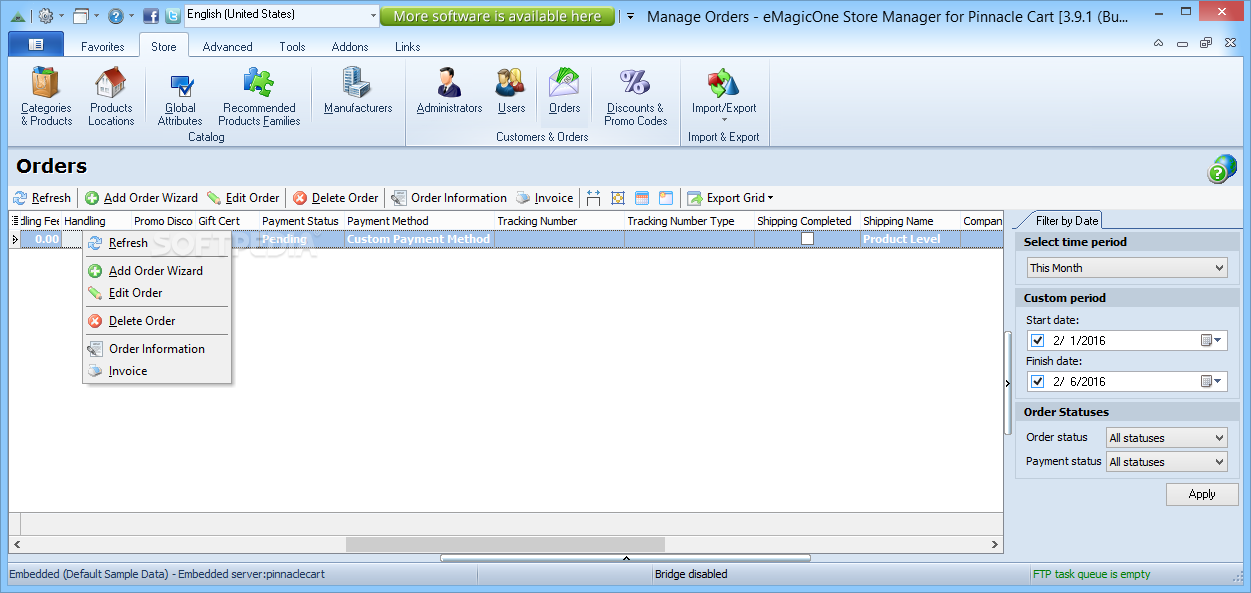The width and height of the screenshot is (1251, 593).
Task: Open Invoice from the toolbar
Action: (x=545, y=198)
